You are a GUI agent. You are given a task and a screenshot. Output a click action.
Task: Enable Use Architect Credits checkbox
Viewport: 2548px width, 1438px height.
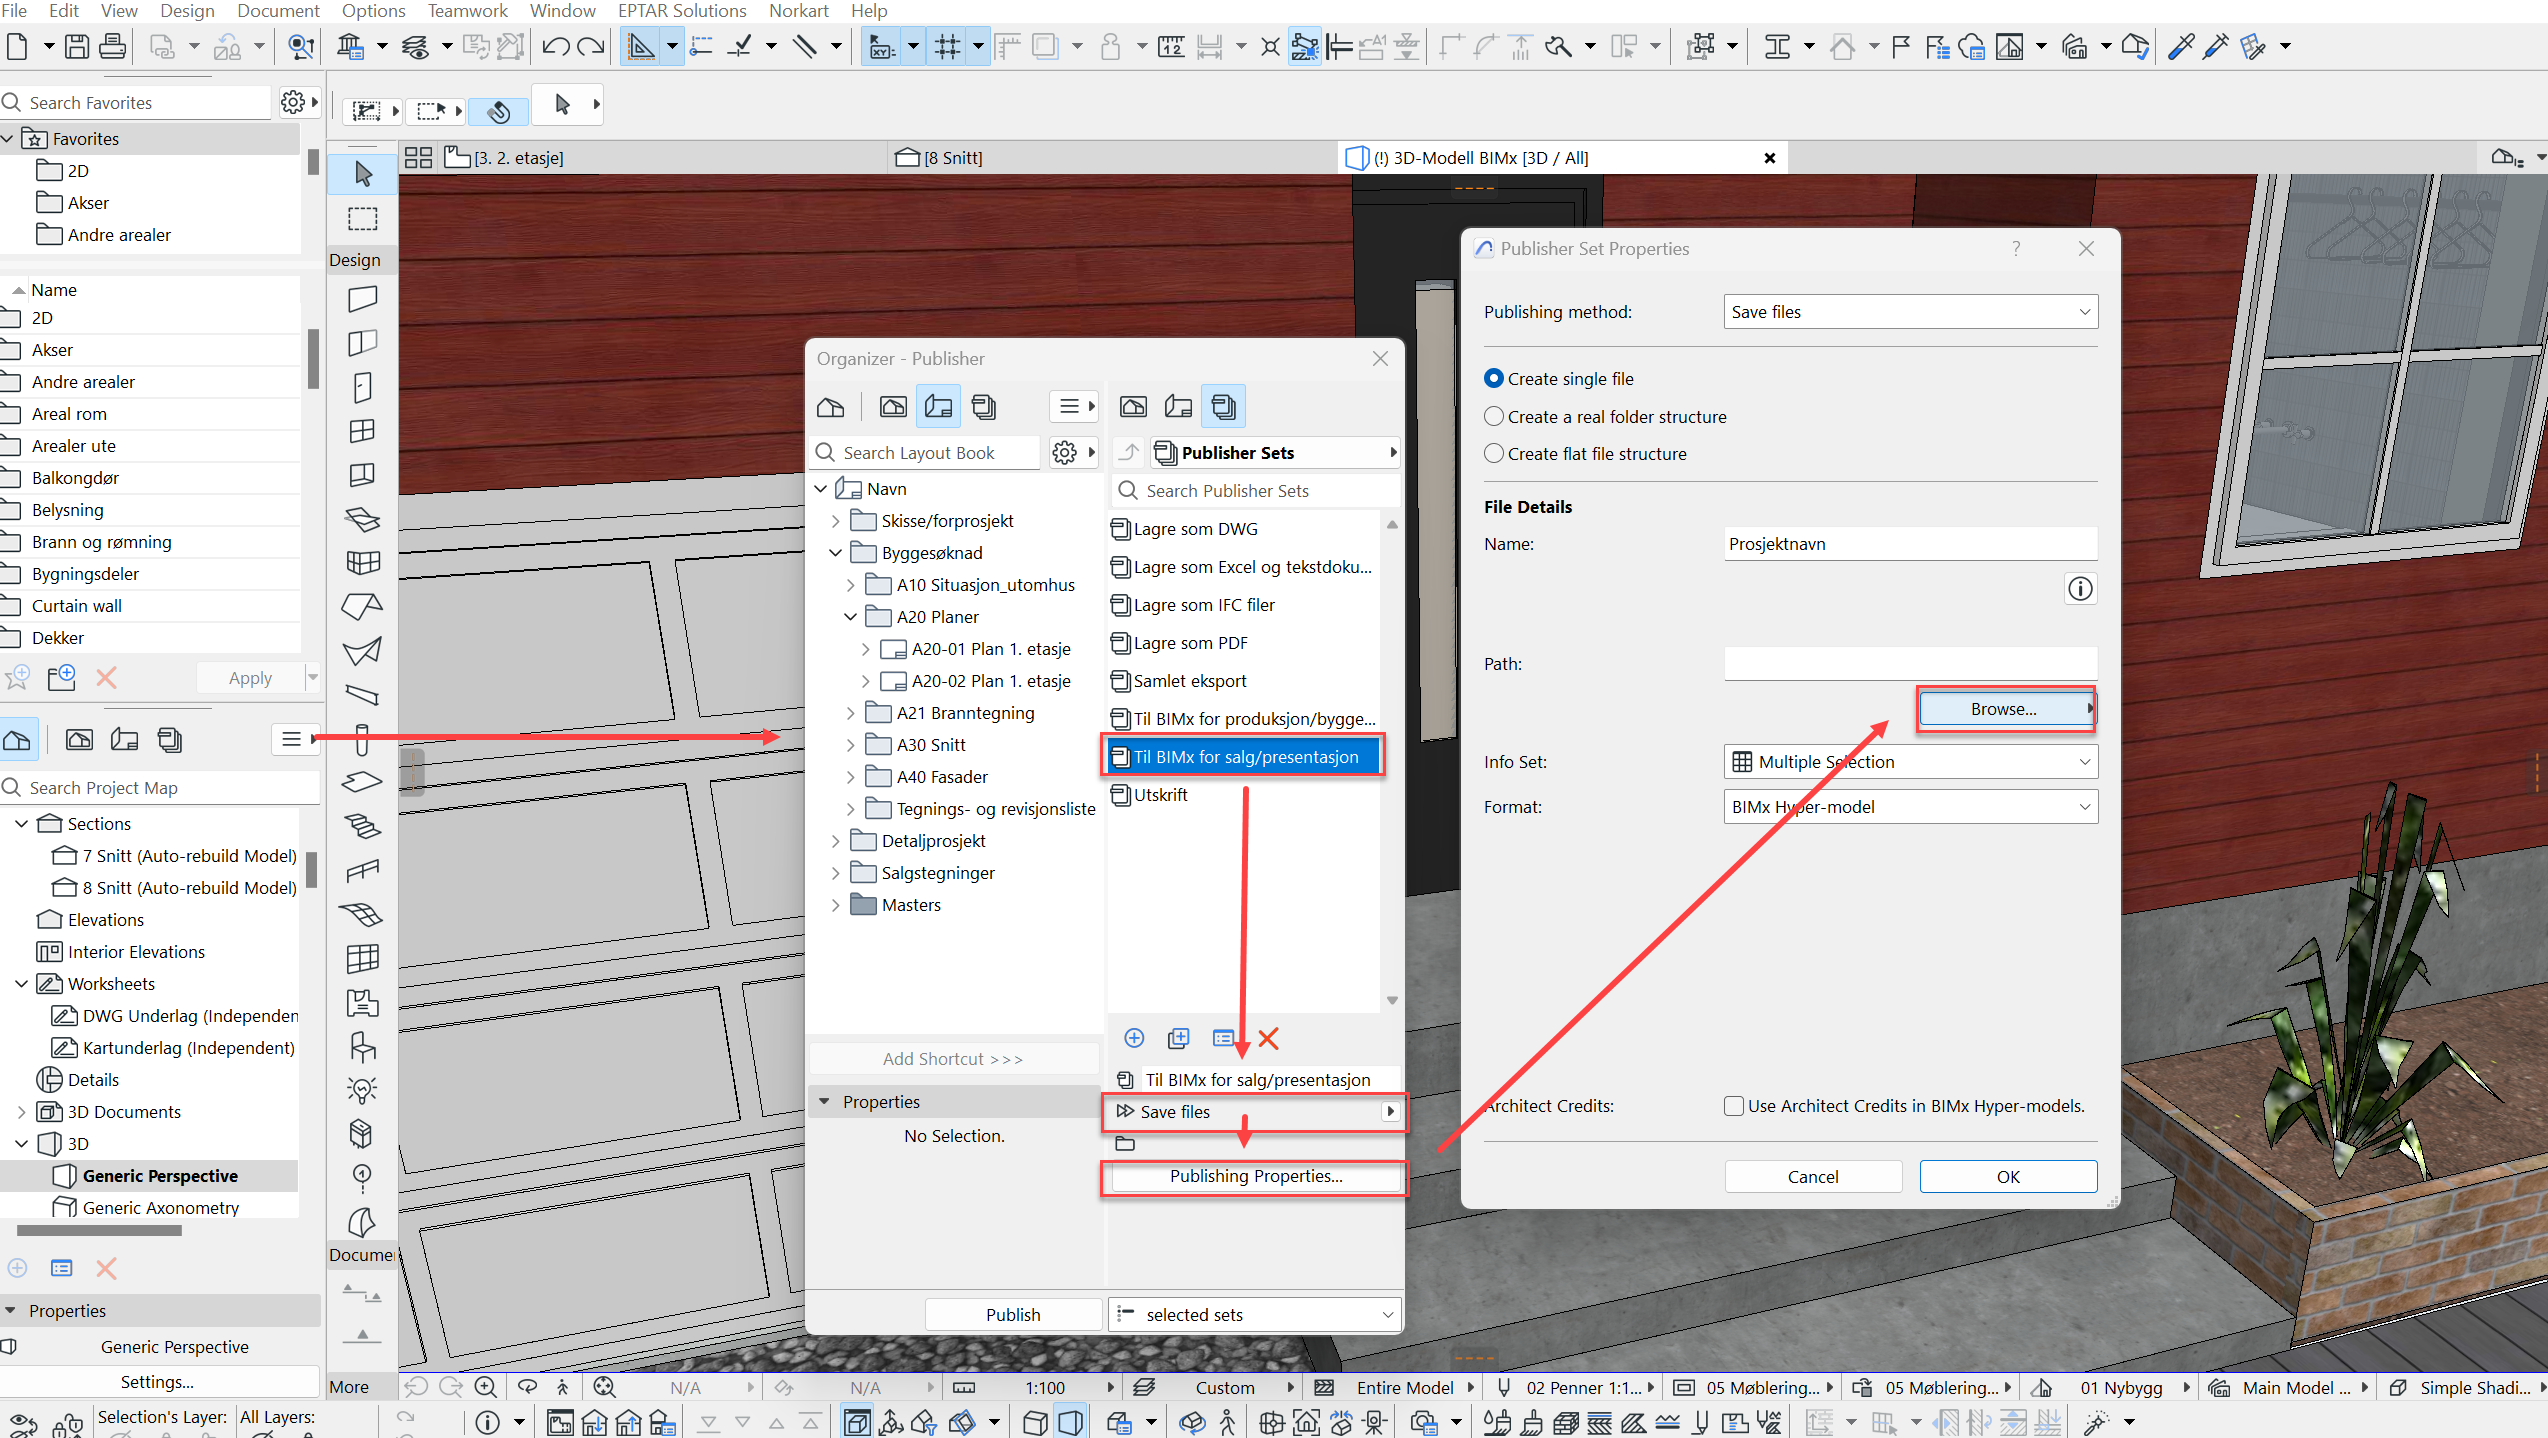click(1733, 1106)
